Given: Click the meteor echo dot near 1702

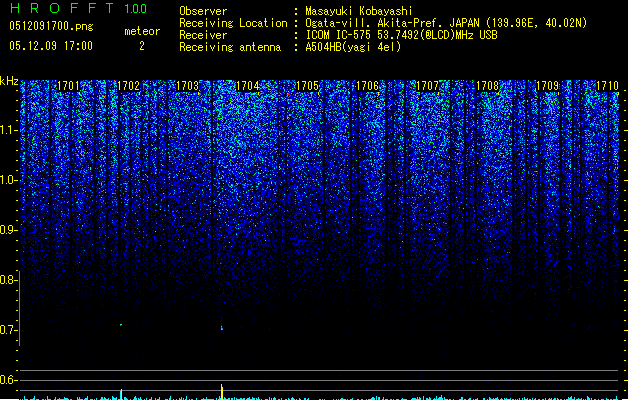Looking at the screenshot, I should 121,325.
